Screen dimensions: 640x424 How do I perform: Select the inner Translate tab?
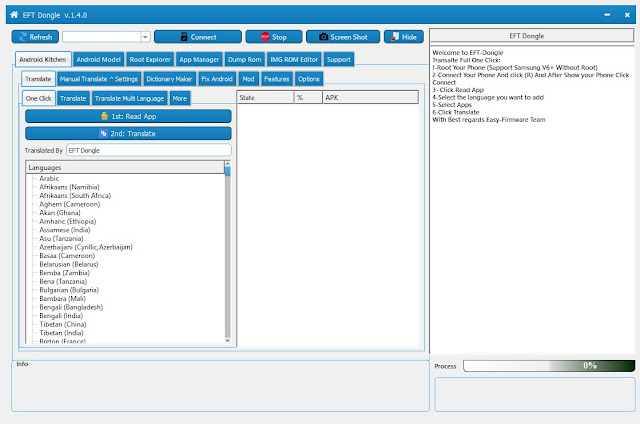73,98
